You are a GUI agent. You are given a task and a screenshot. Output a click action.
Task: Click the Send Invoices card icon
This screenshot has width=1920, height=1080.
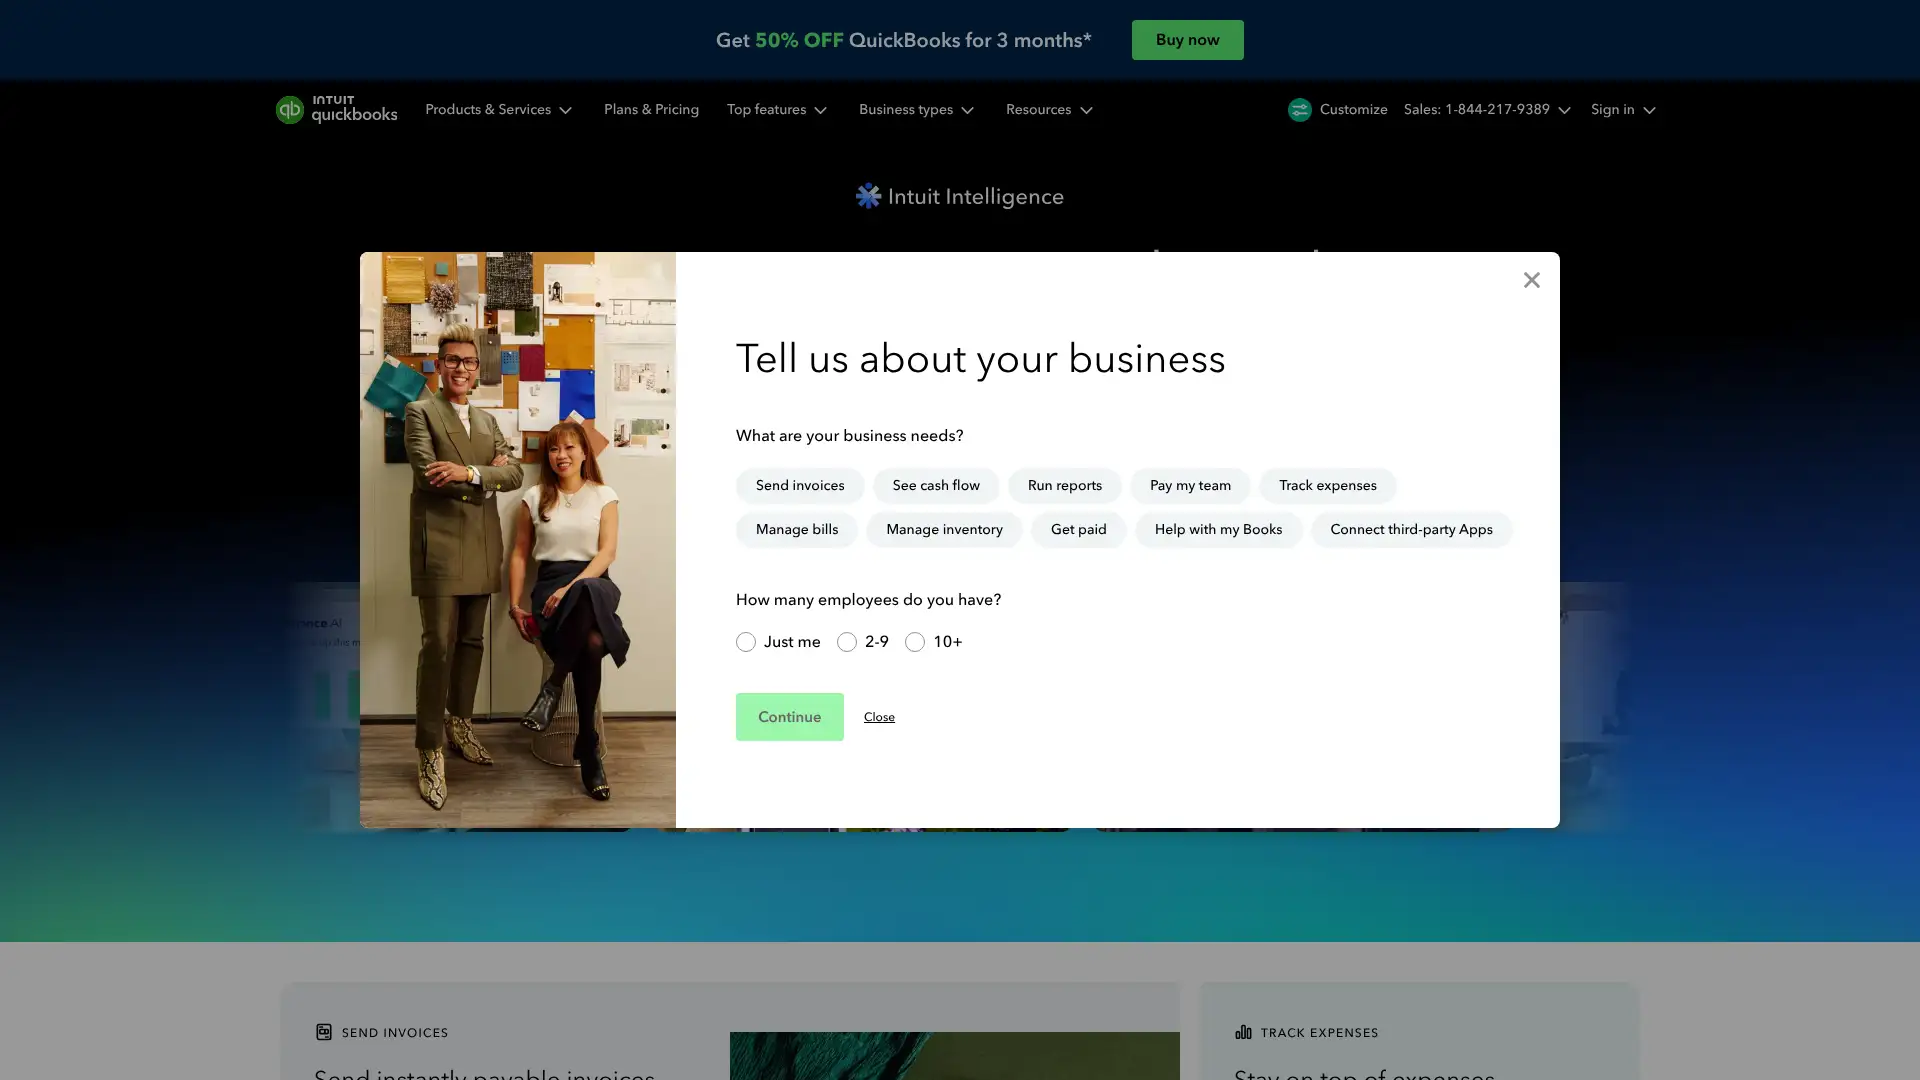324,1032
